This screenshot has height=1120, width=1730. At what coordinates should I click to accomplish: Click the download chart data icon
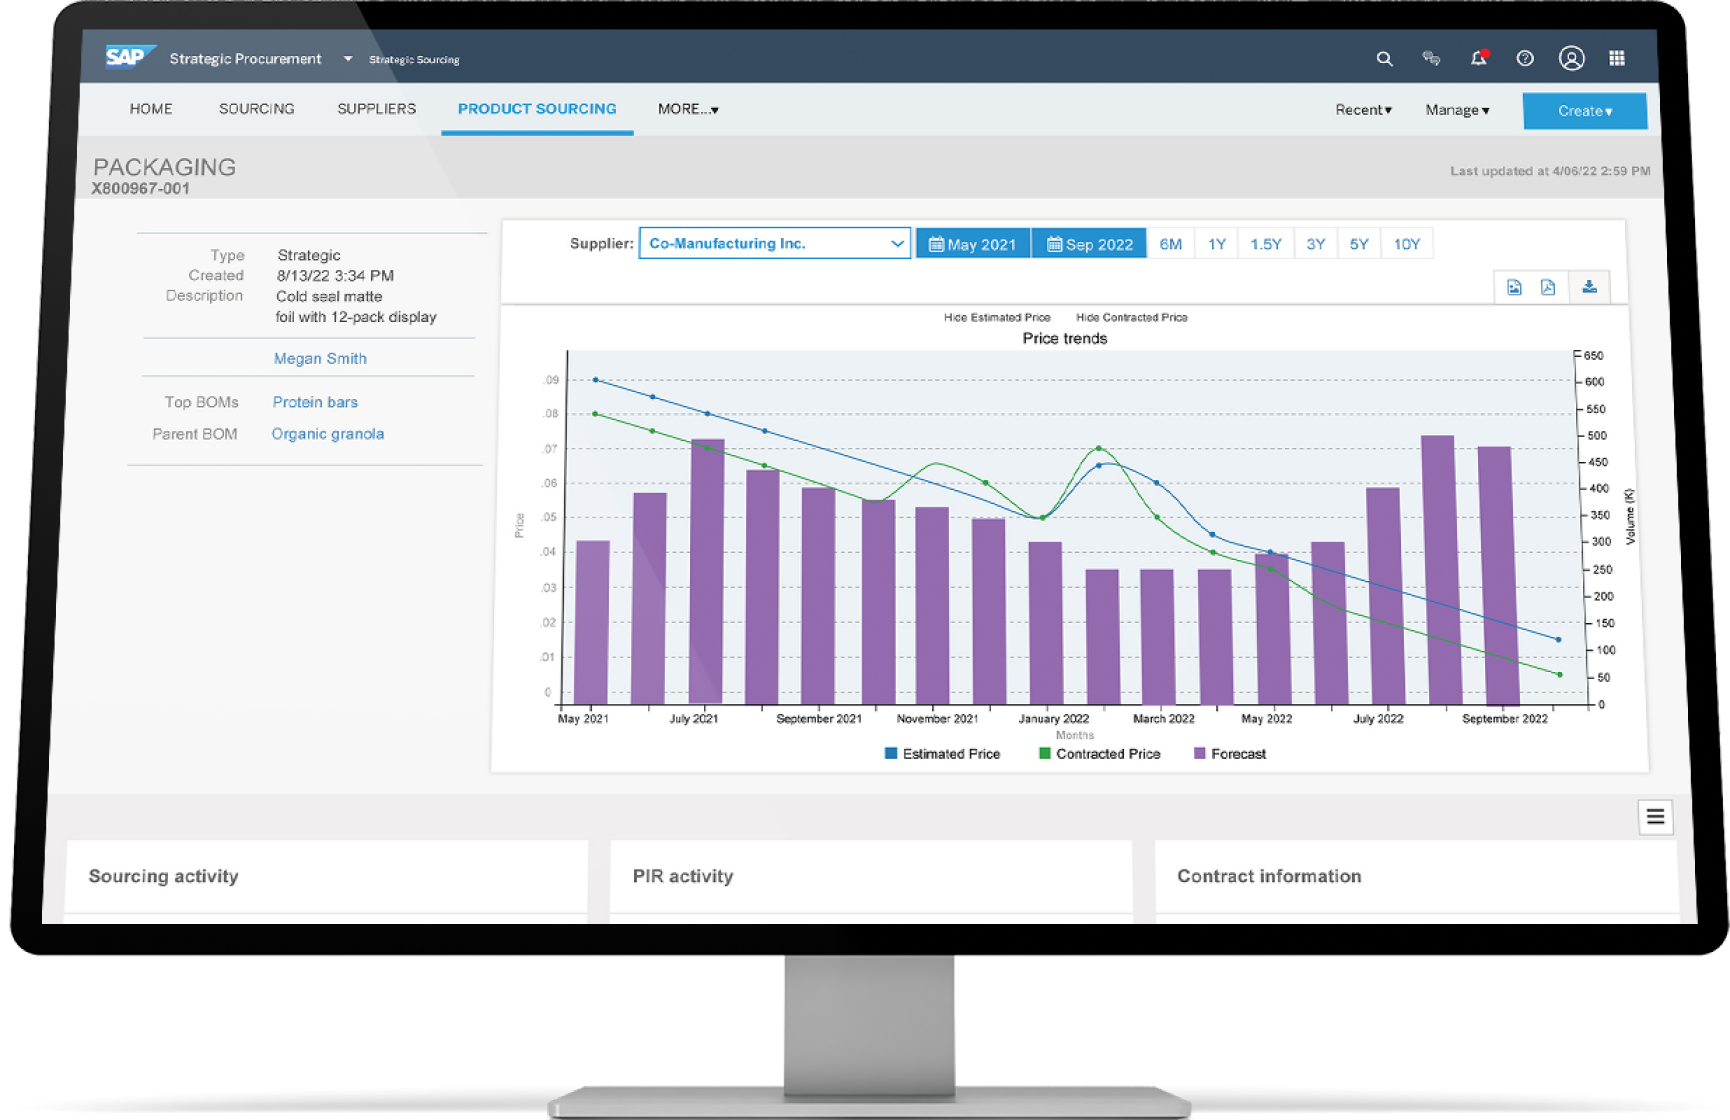coord(1589,288)
